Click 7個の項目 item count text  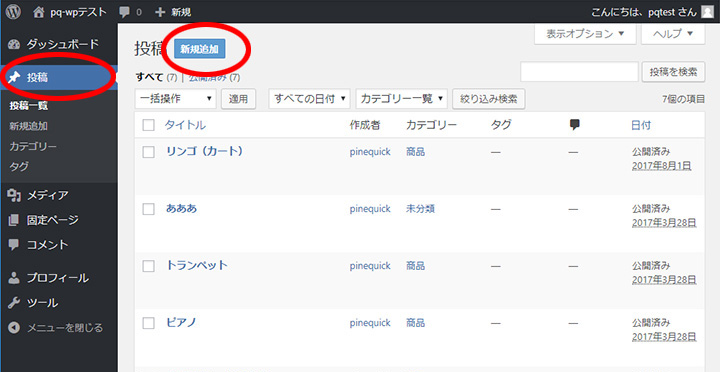pyautogui.click(x=683, y=99)
